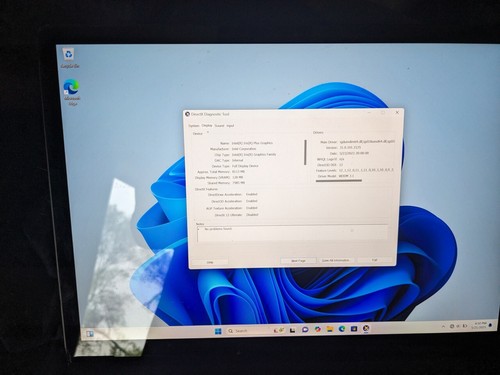The height and width of the screenshot is (375, 500).
Task: Click the Shared Memory value
Action: coord(238,183)
